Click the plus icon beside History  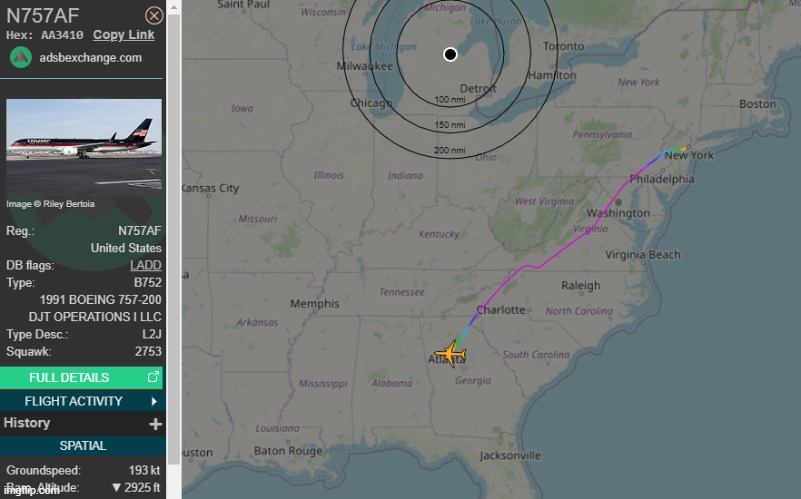155,424
